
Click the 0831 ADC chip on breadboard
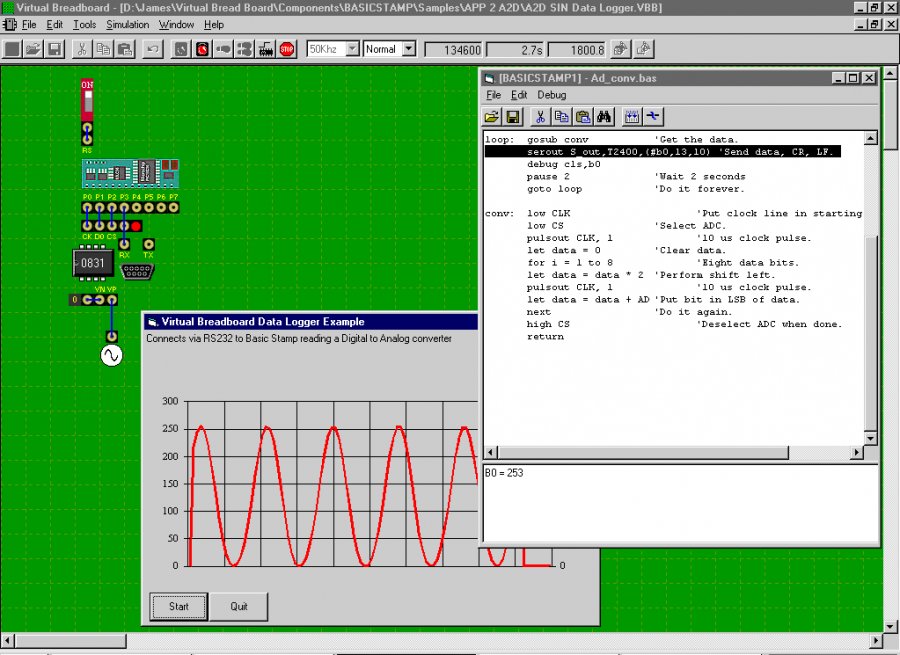[x=92, y=263]
